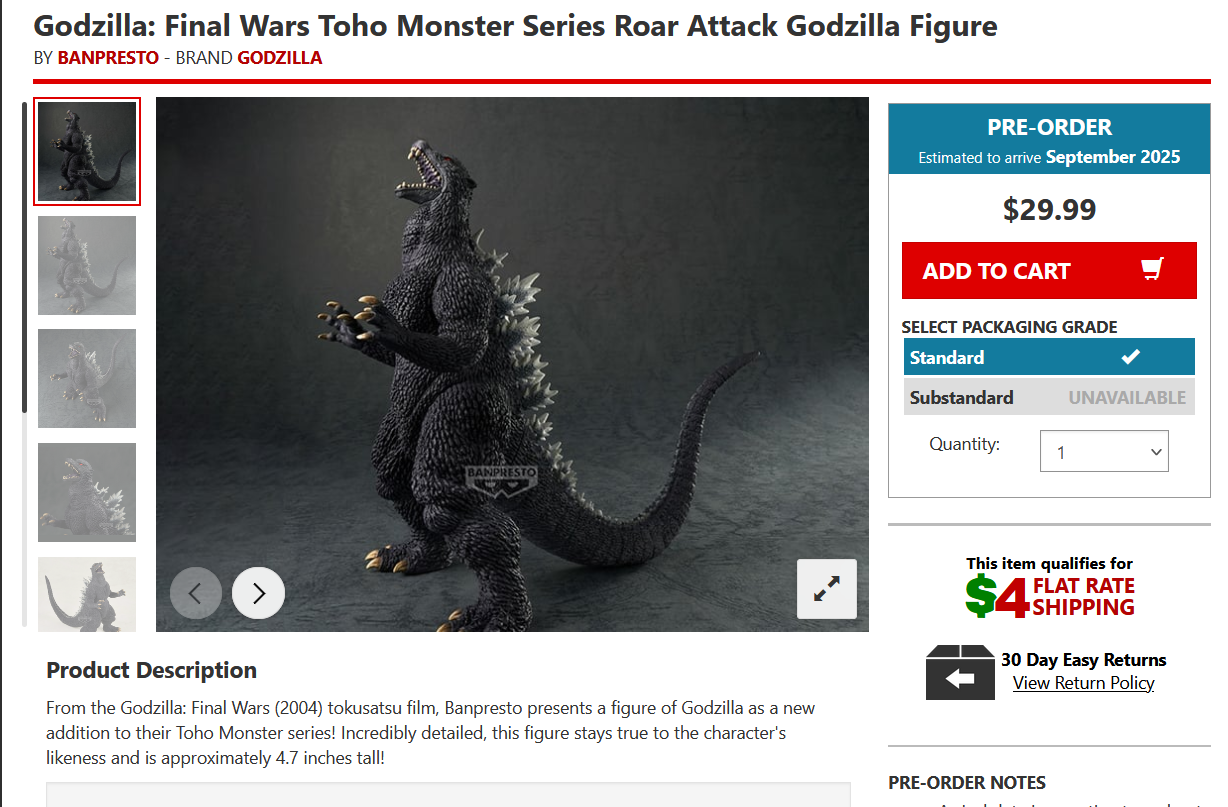This screenshot has width=1228, height=807.
Task: Select the Standard packaging grade
Action: point(1049,357)
